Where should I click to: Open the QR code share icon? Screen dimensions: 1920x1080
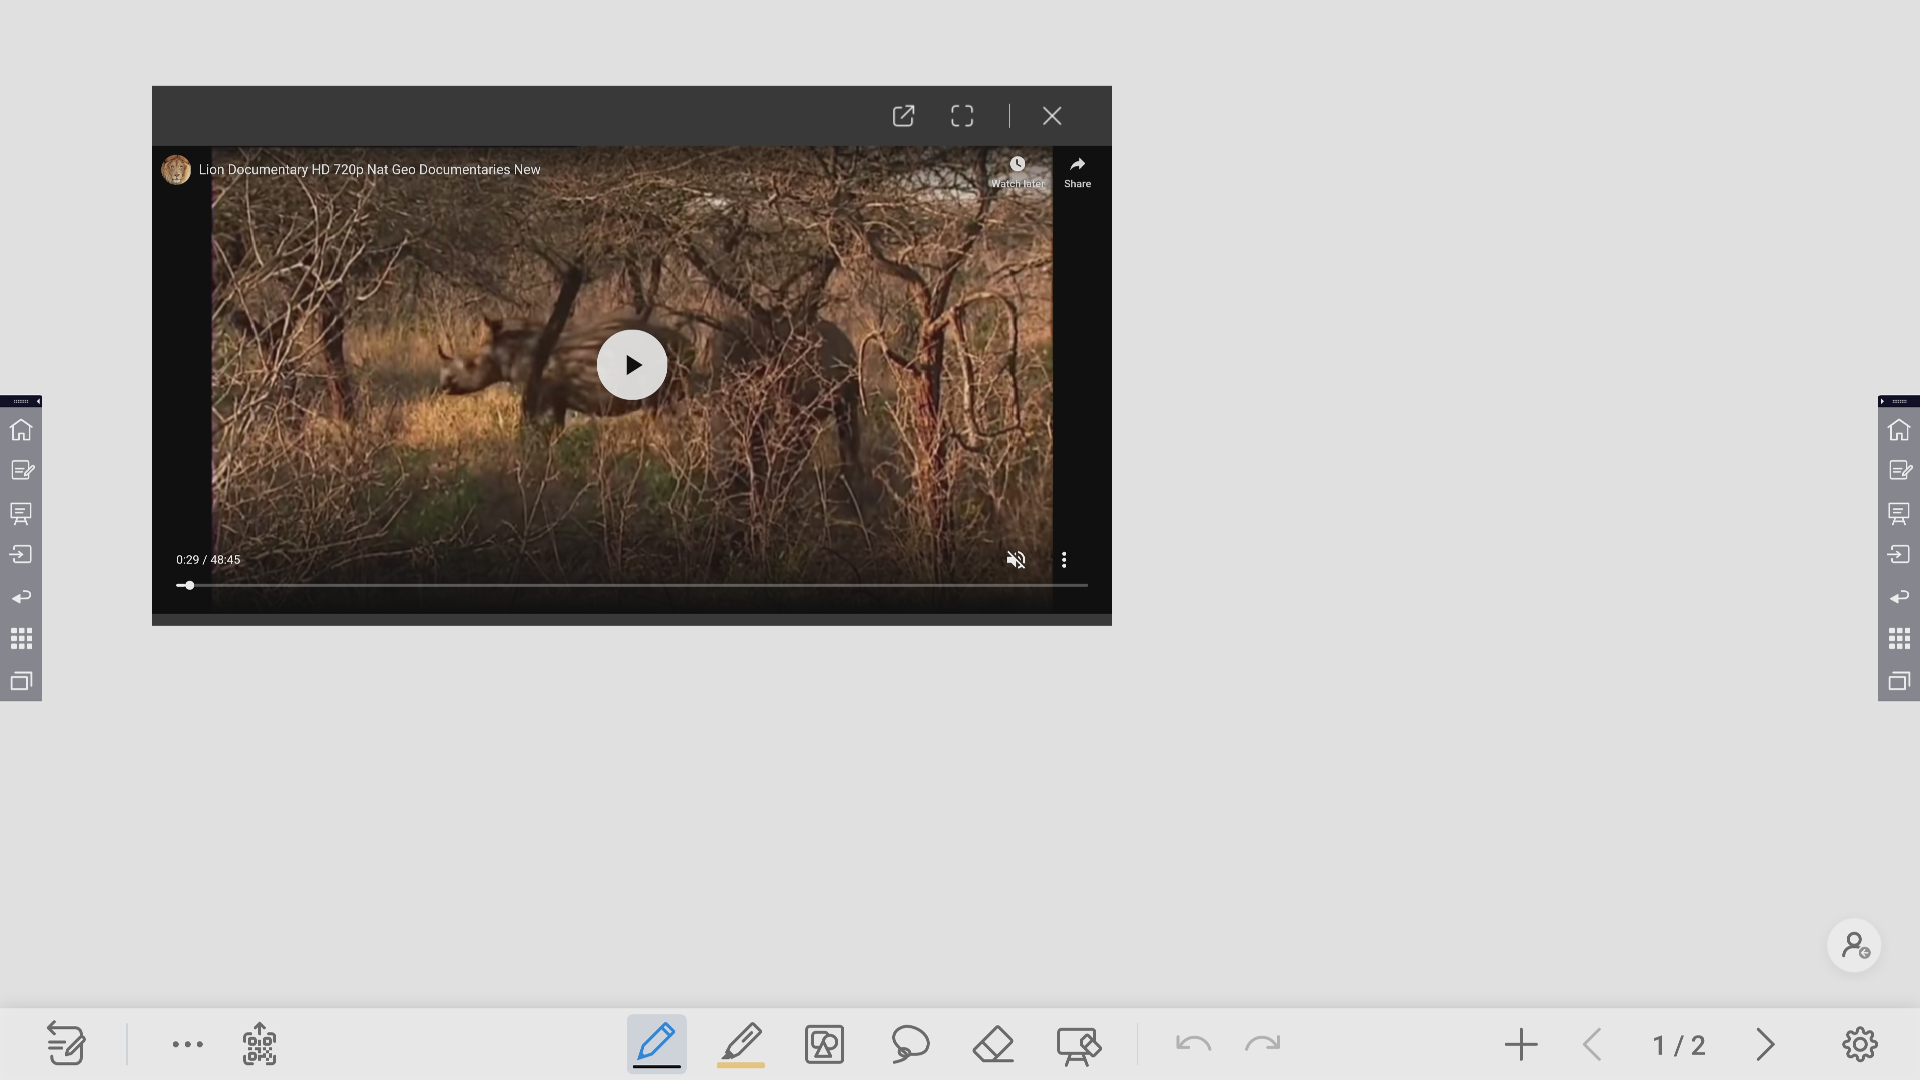tap(259, 1044)
